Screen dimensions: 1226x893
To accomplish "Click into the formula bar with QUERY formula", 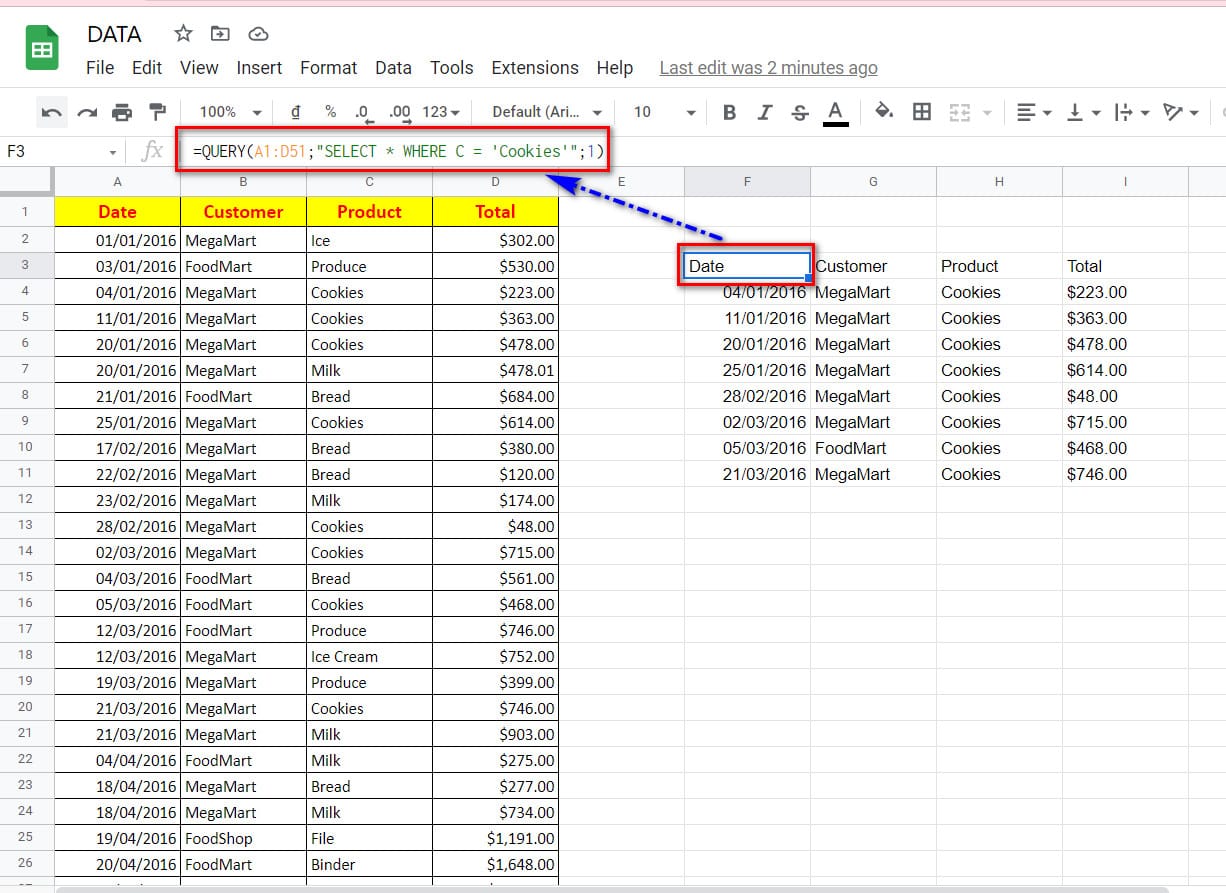I will 398,151.
